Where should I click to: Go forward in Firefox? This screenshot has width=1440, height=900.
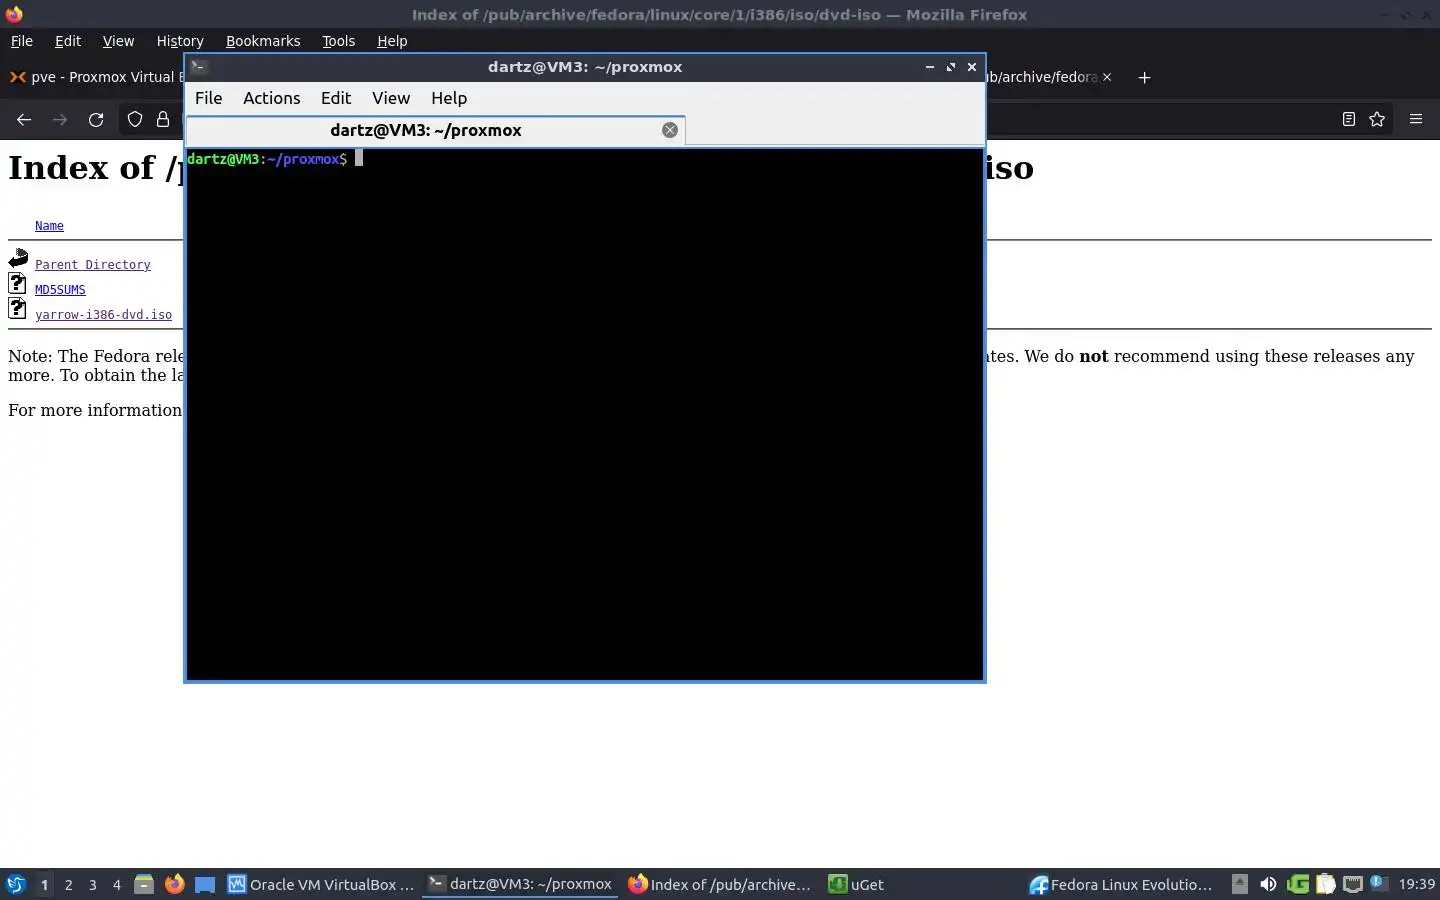point(60,119)
